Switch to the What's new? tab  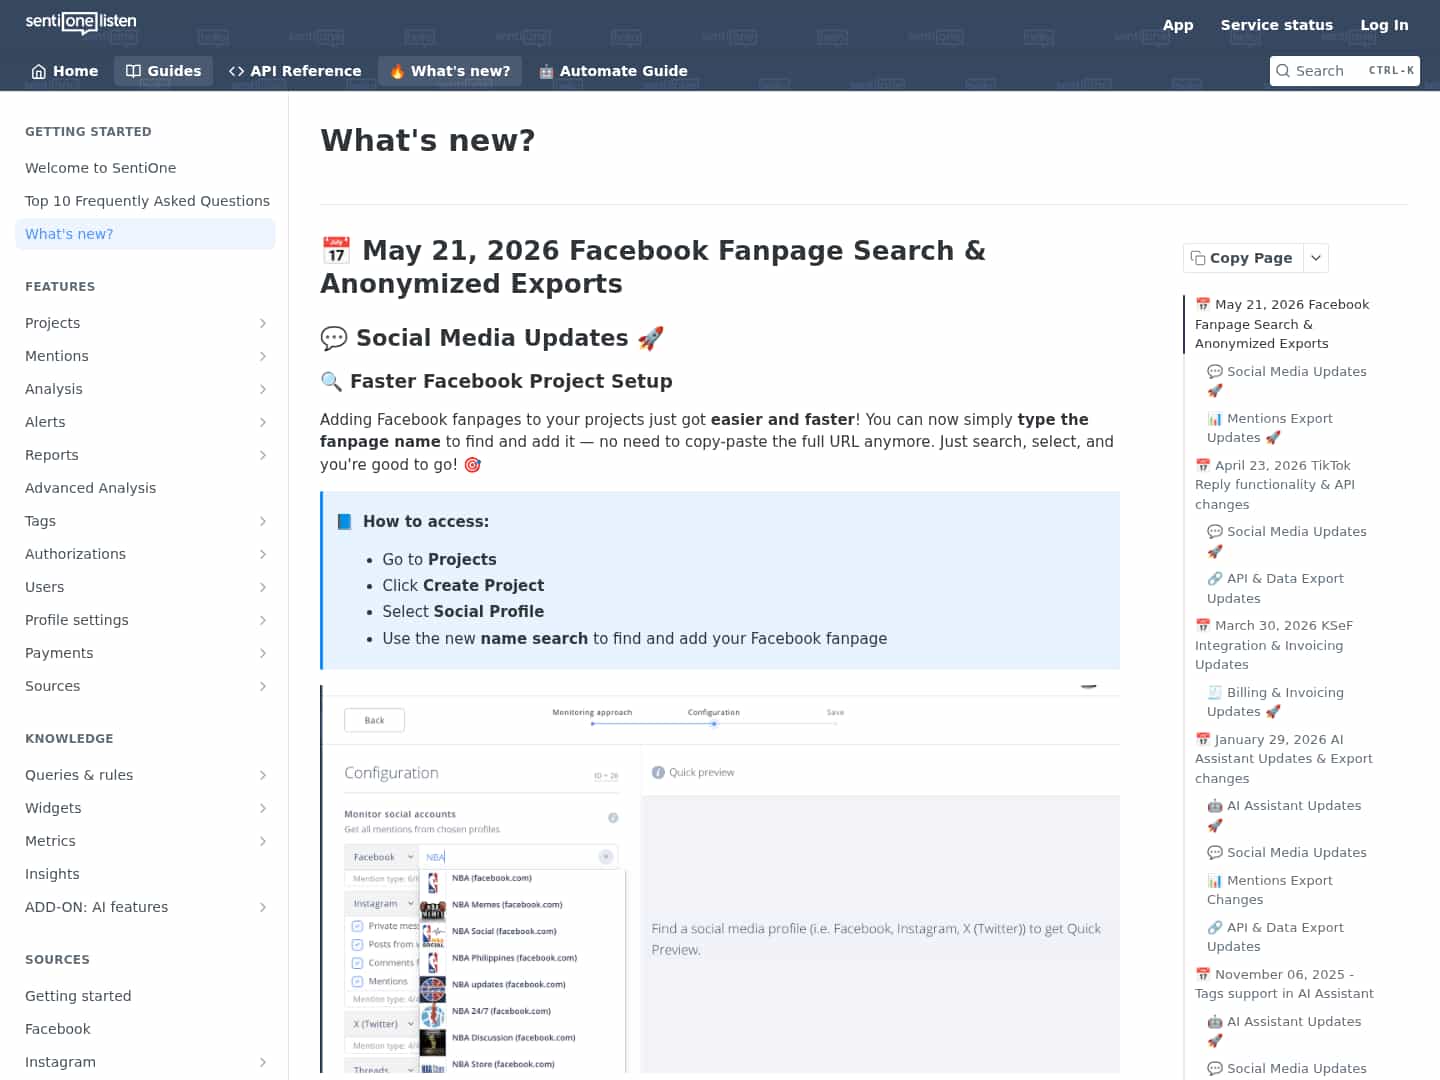coord(450,71)
